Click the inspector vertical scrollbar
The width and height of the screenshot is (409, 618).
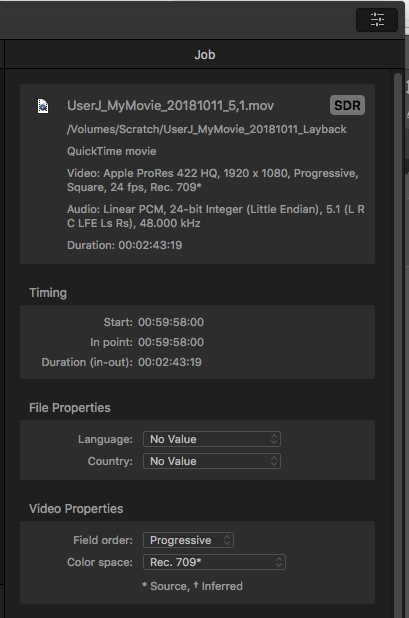(x=398, y=343)
